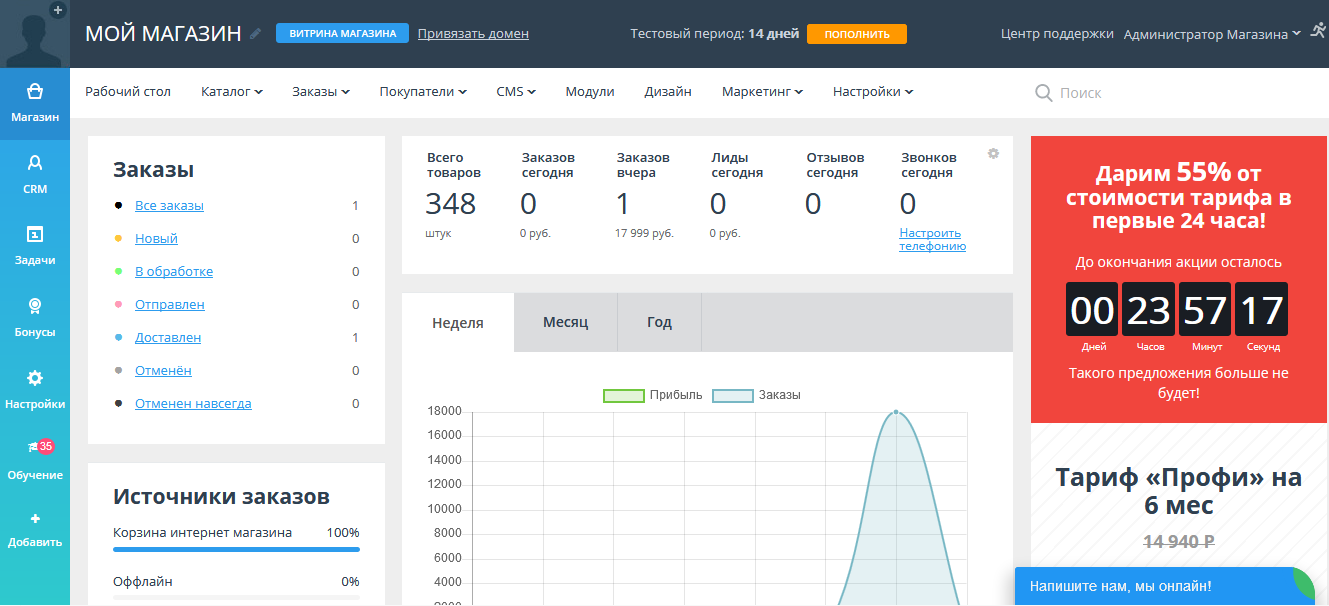Click the pencil icon next to store name
Viewport: 1329px width, 606px height.
pyautogui.click(x=256, y=34)
